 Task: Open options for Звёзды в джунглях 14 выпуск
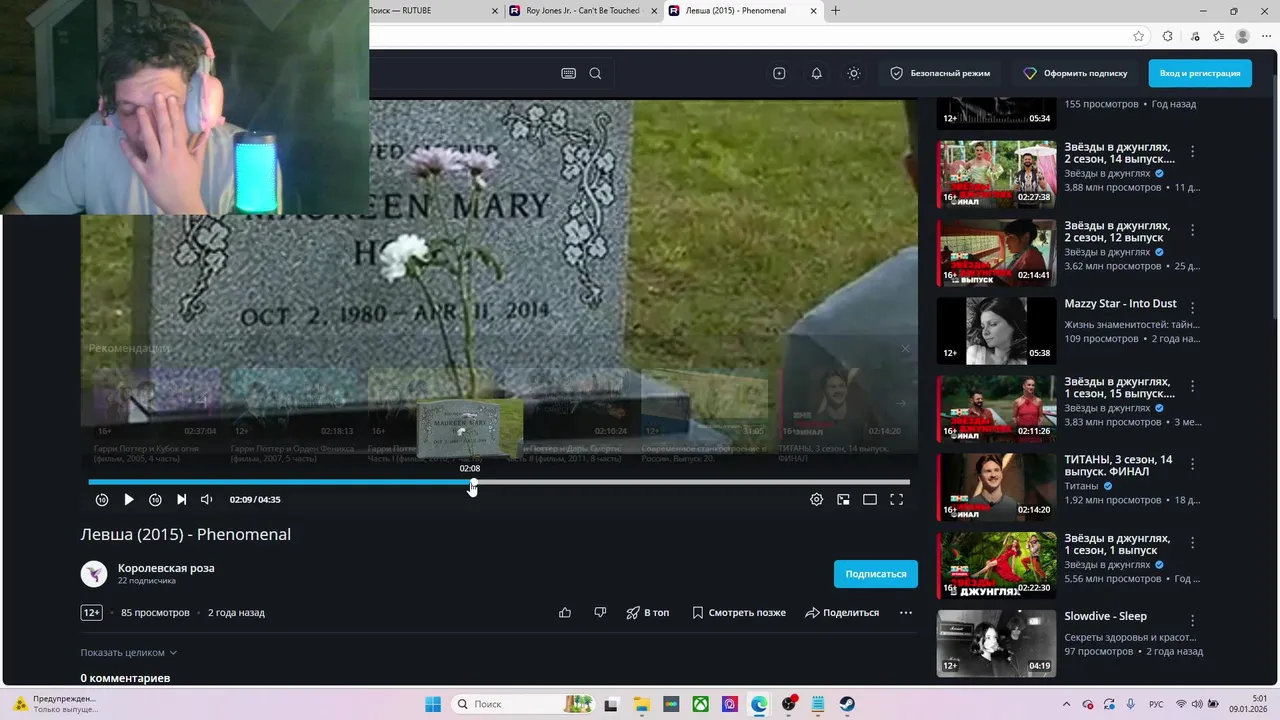click(x=1192, y=152)
